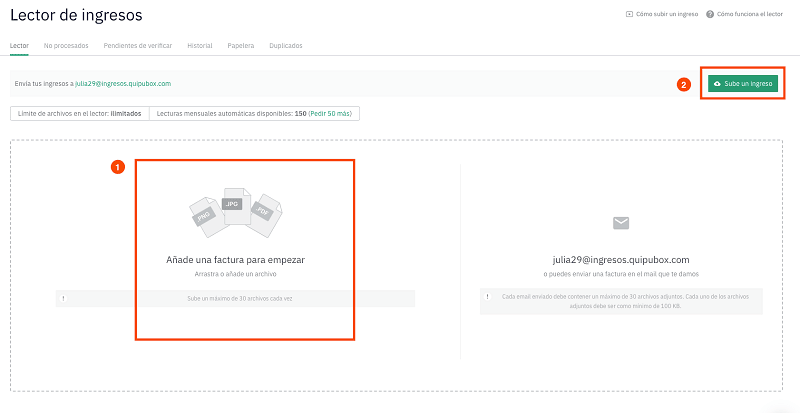
Task: Open the Historial tab
Action: (199, 45)
